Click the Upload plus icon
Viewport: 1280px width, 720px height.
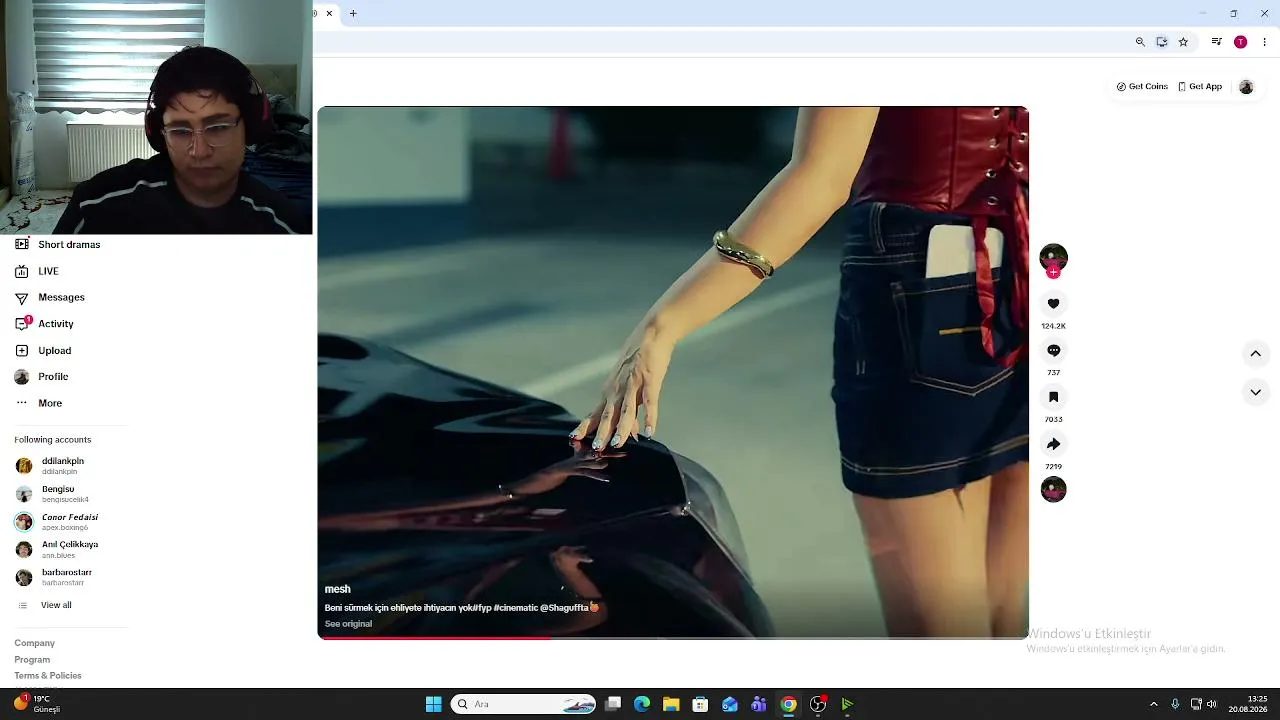(x=22, y=351)
